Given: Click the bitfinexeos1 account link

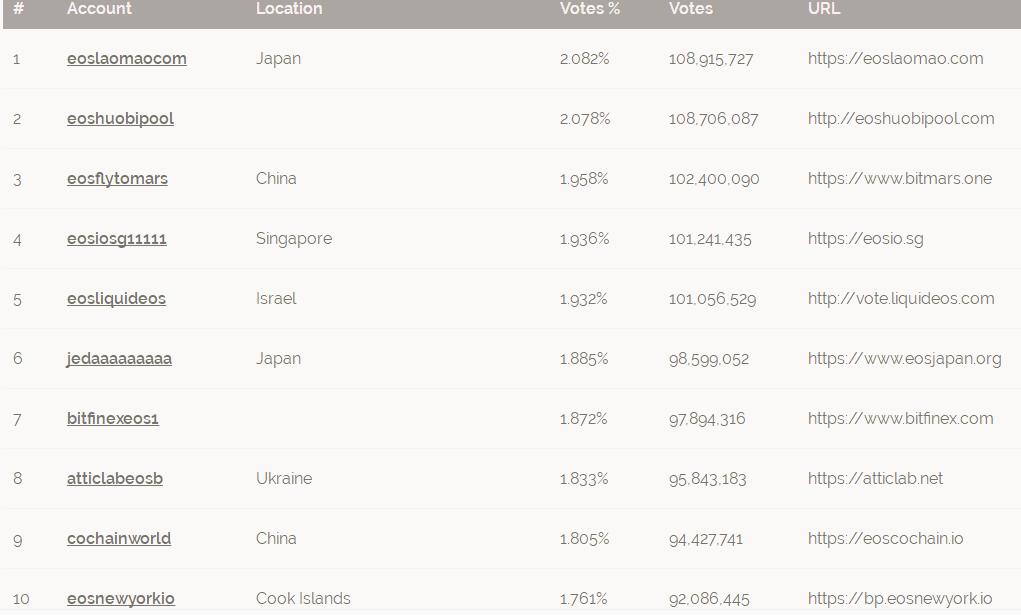Looking at the screenshot, I should click(113, 418).
